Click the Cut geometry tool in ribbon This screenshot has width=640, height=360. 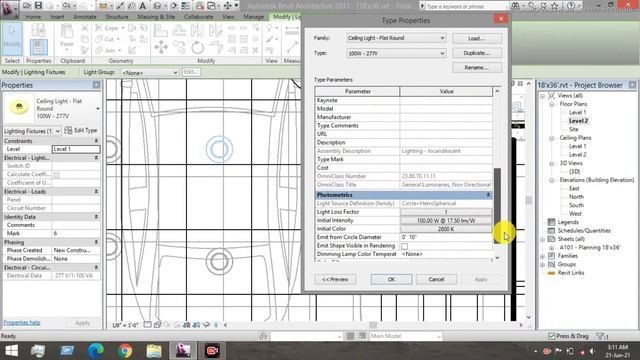pos(107,39)
